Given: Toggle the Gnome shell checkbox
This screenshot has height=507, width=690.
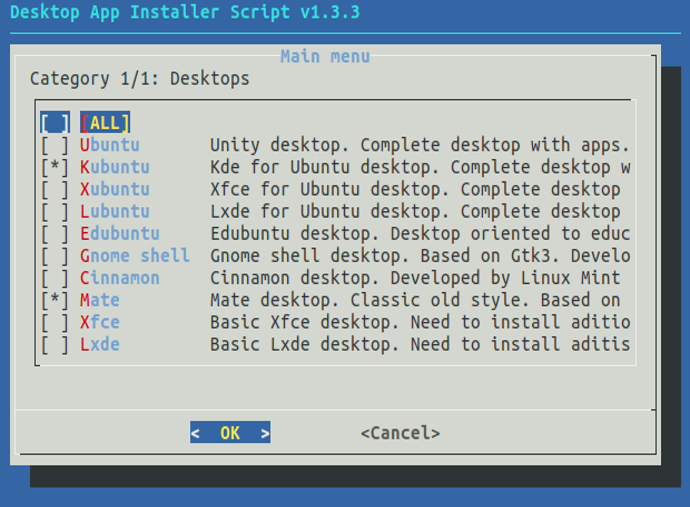Looking at the screenshot, I should (55, 256).
